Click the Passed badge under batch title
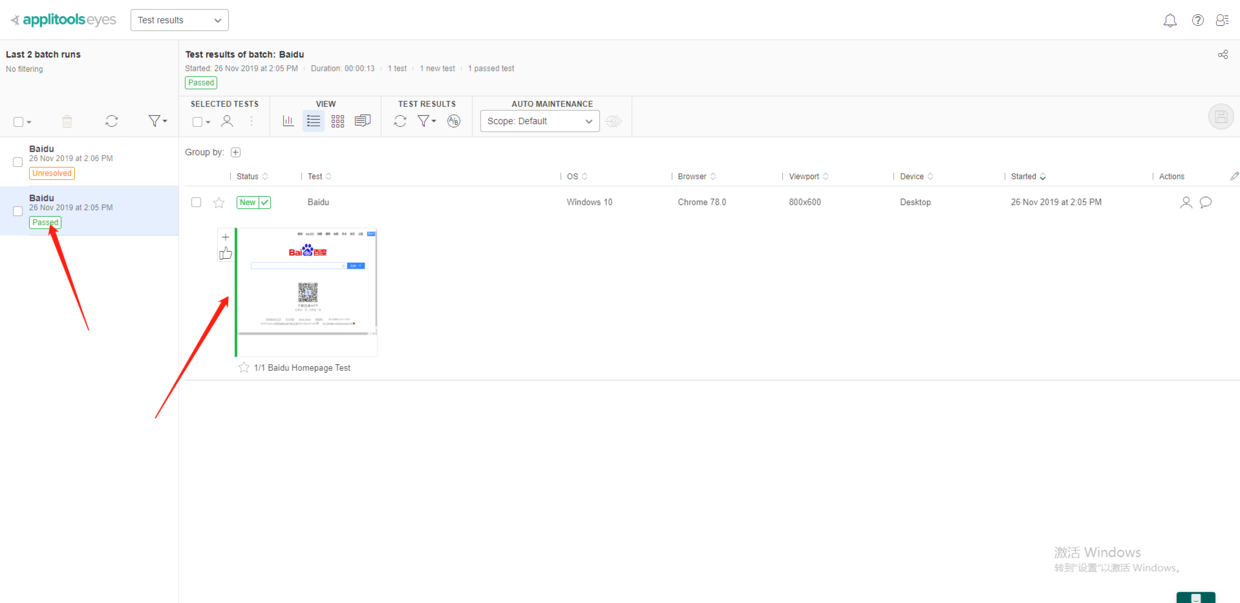 [201, 83]
